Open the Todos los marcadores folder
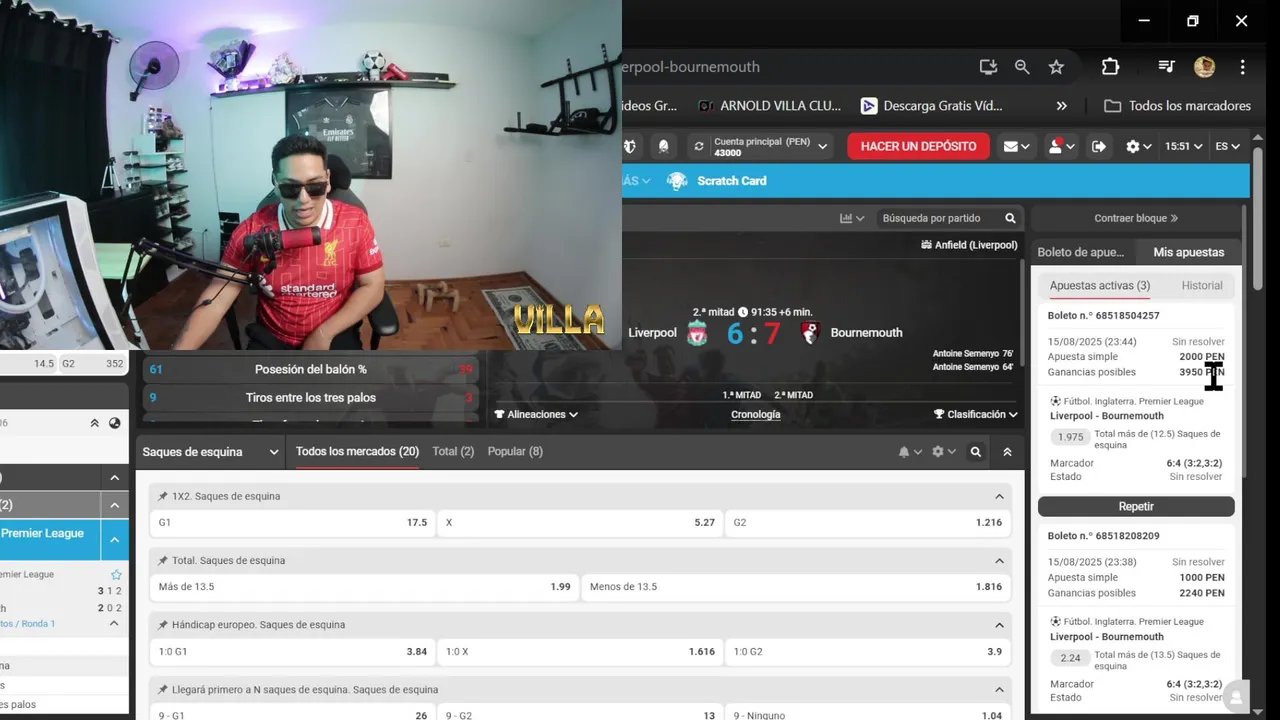Viewport: 1280px width, 720px height. coord(1178,106)
